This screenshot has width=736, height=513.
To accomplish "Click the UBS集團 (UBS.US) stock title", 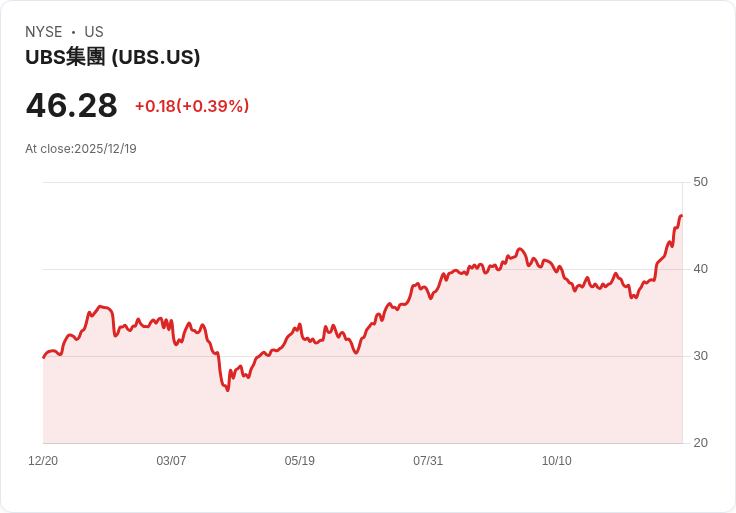I will tap(113, 57).
